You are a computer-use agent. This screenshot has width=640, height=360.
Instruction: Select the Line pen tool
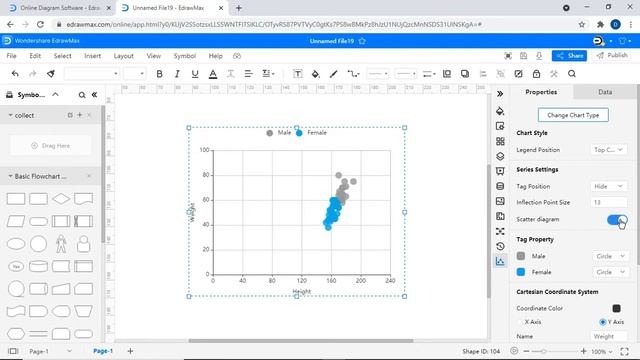pyautogui.click(x=333, y=74)
